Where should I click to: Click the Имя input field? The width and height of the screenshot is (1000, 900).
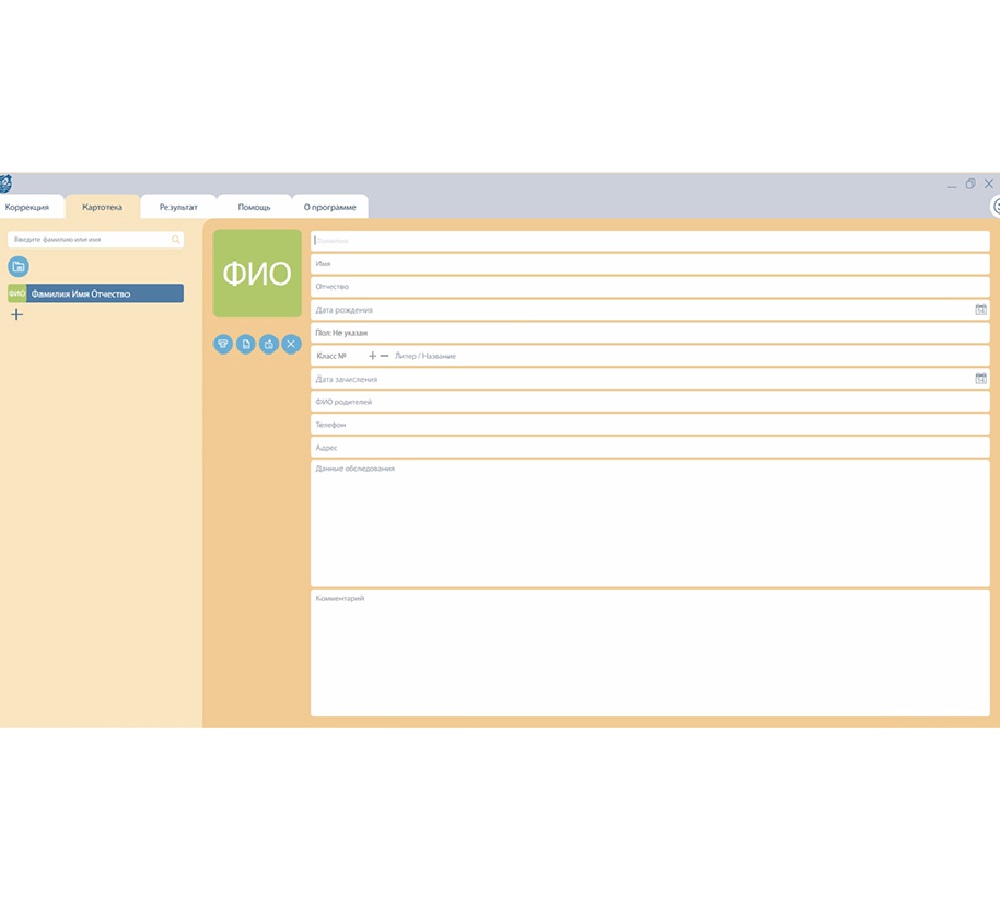(x=650, y=263)
